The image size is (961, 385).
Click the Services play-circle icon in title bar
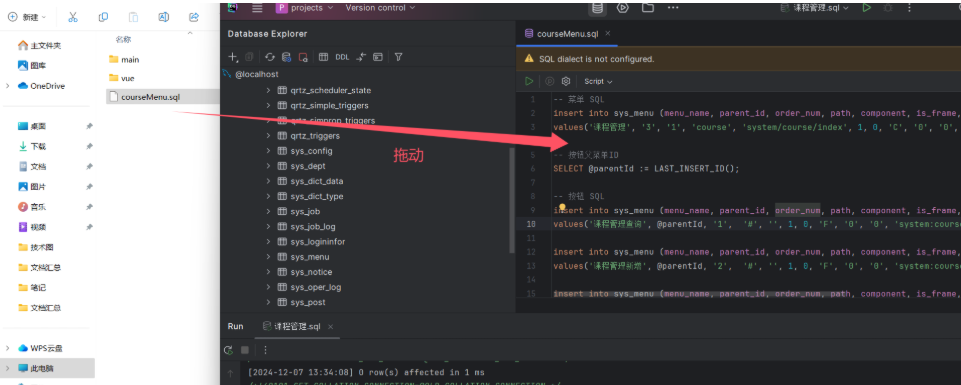[x=623, y=8]
